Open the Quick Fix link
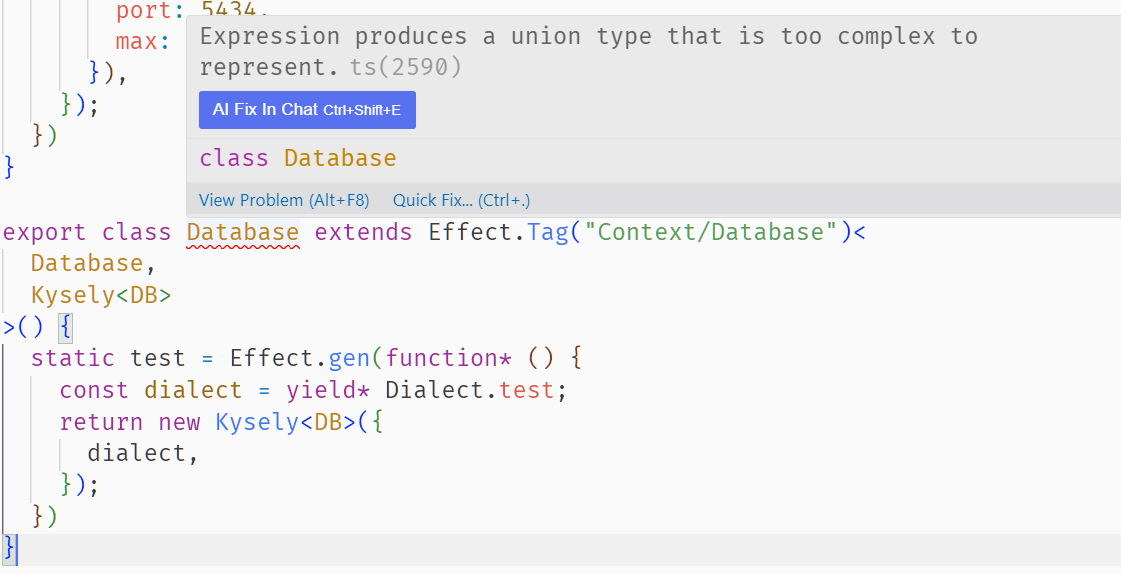 461,200
